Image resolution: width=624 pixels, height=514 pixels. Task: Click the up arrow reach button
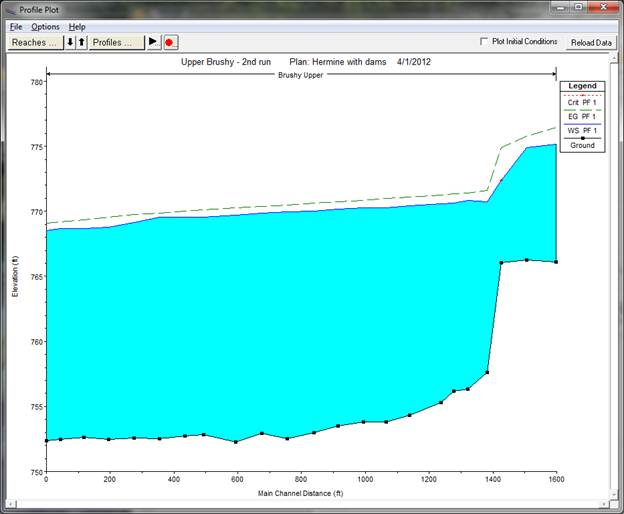(82, 42)
